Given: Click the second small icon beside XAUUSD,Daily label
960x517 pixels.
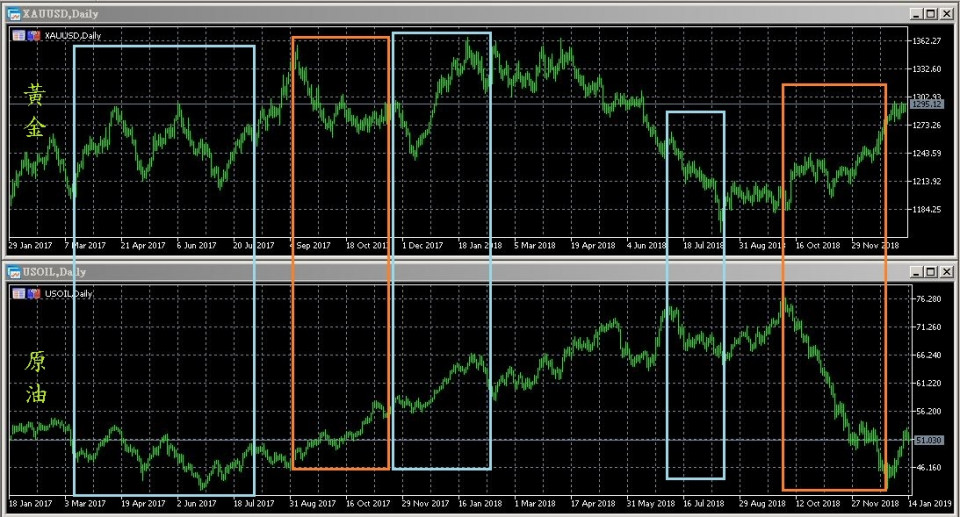Looking at the screenshot, I should point(32,35).
